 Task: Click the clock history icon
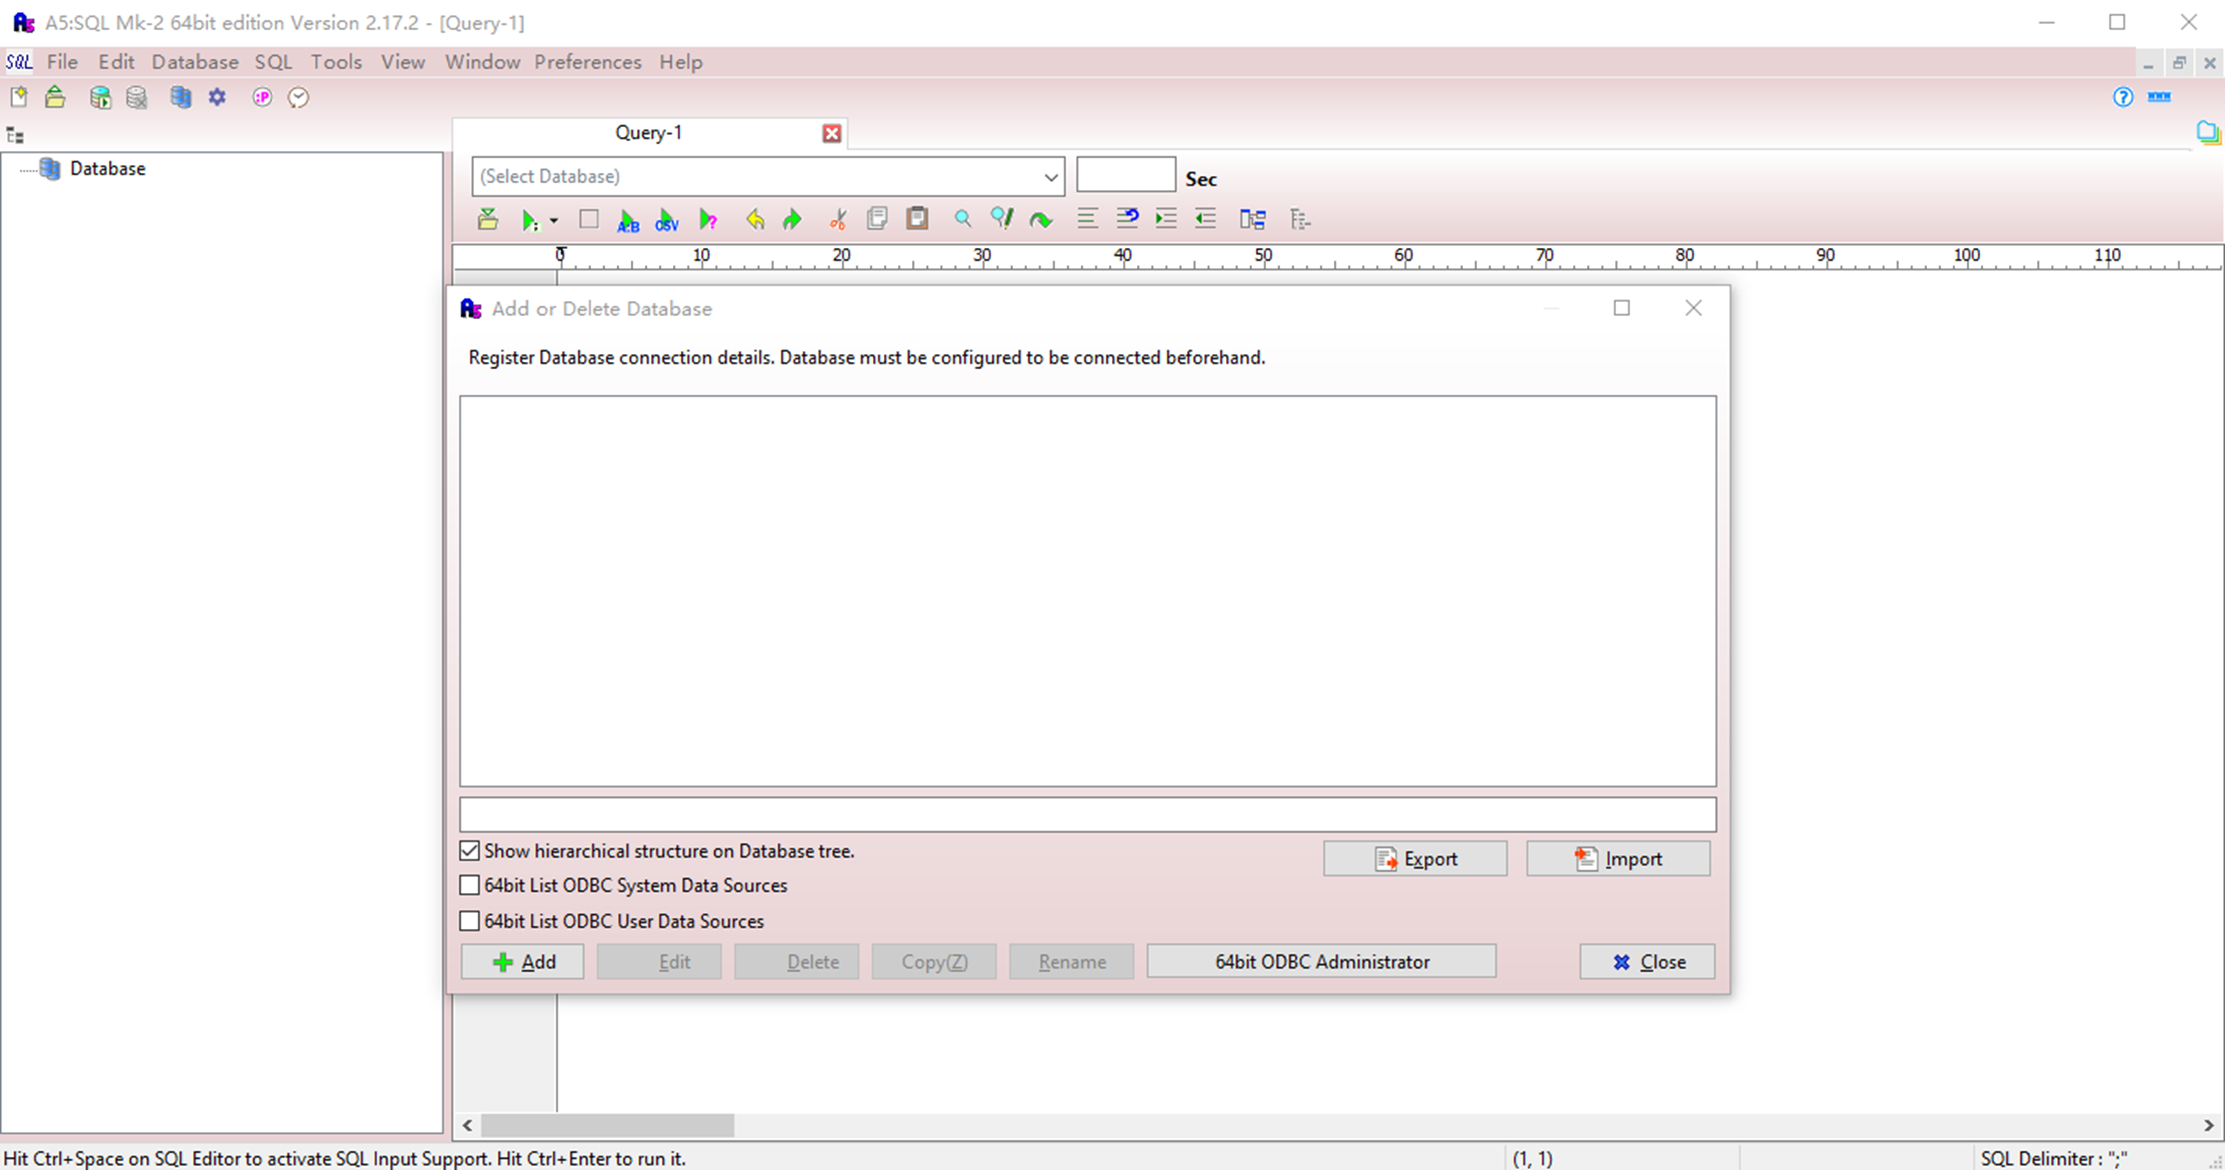(x=298, y=97)
